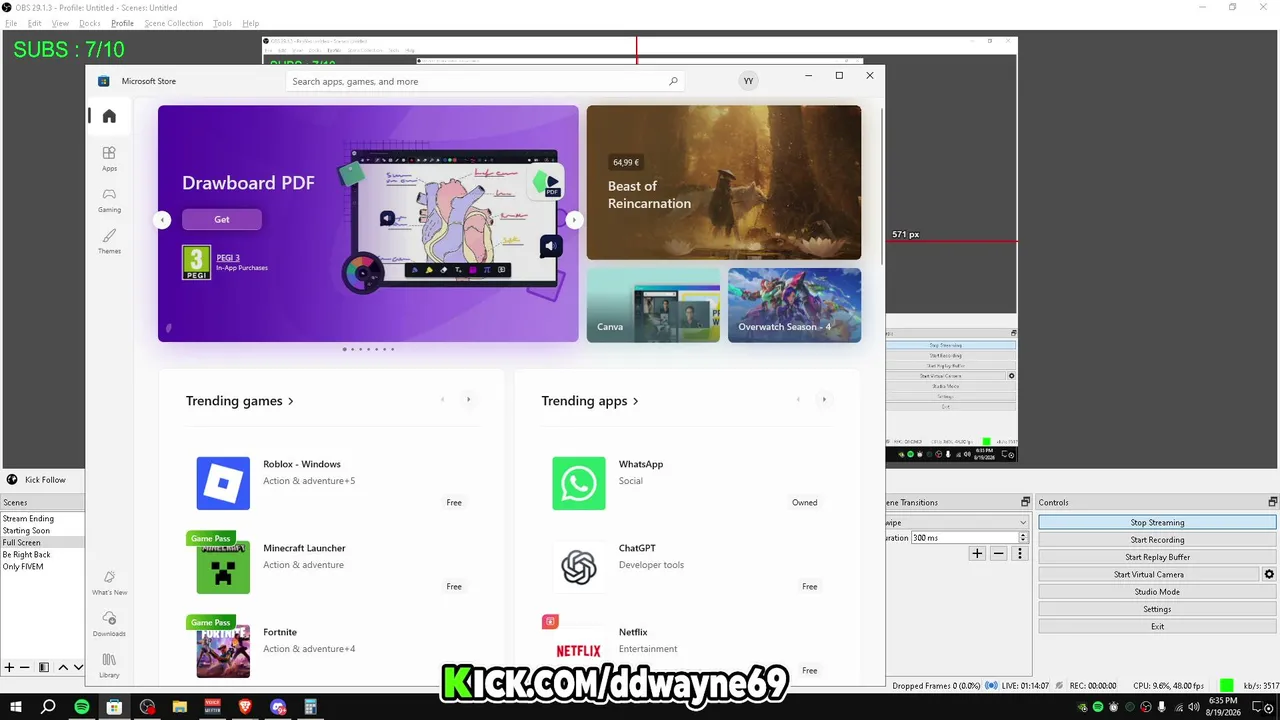Open the Fortnite game icon
This screenshot has width=1280, height=720.
pyautogui.click(x=223, y=651)
